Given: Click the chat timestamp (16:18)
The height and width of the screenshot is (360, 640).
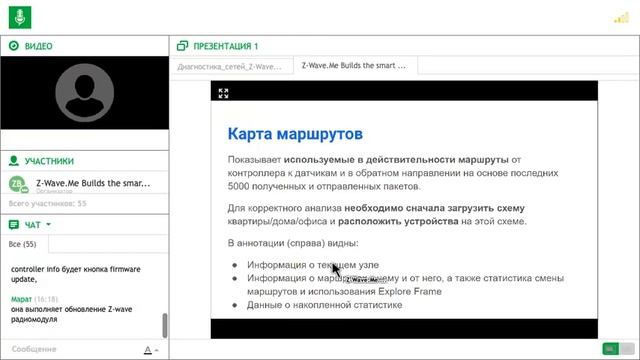Looking at the screenshot, I should pyautogui.click(x=46, y=299).
